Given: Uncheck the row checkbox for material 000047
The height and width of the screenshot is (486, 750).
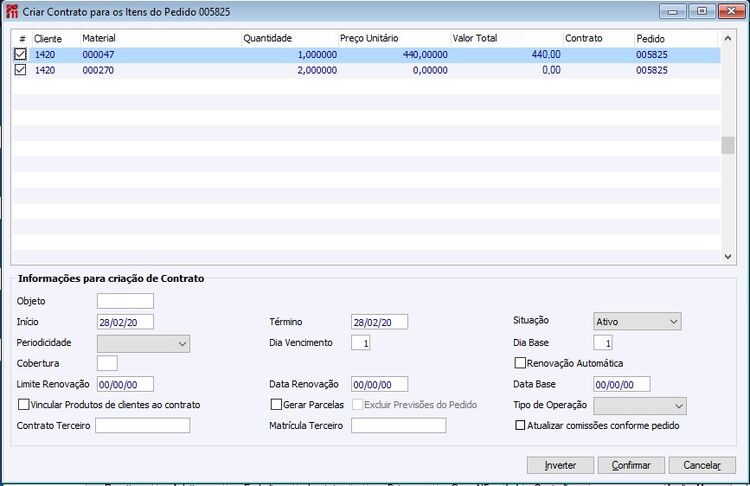Looking at the screenshot, I should point(20,55).
